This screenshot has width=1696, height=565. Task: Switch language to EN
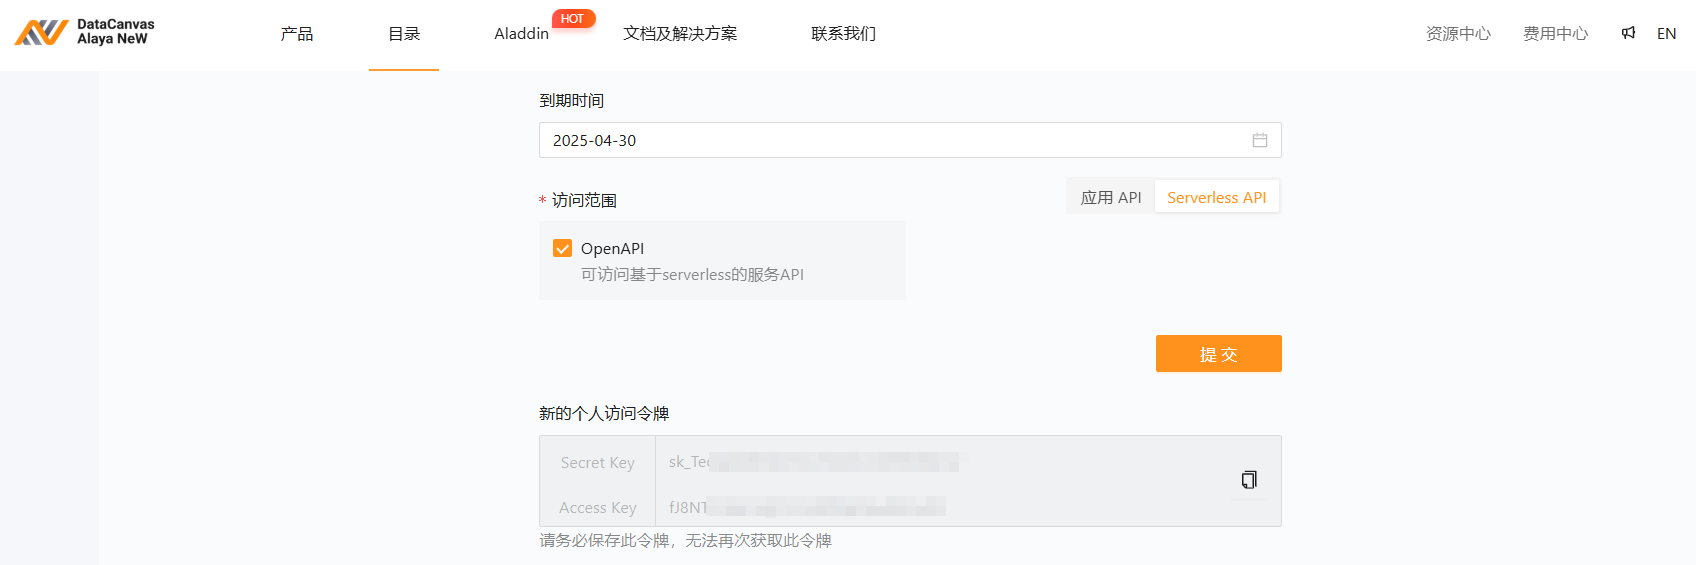1666,34
